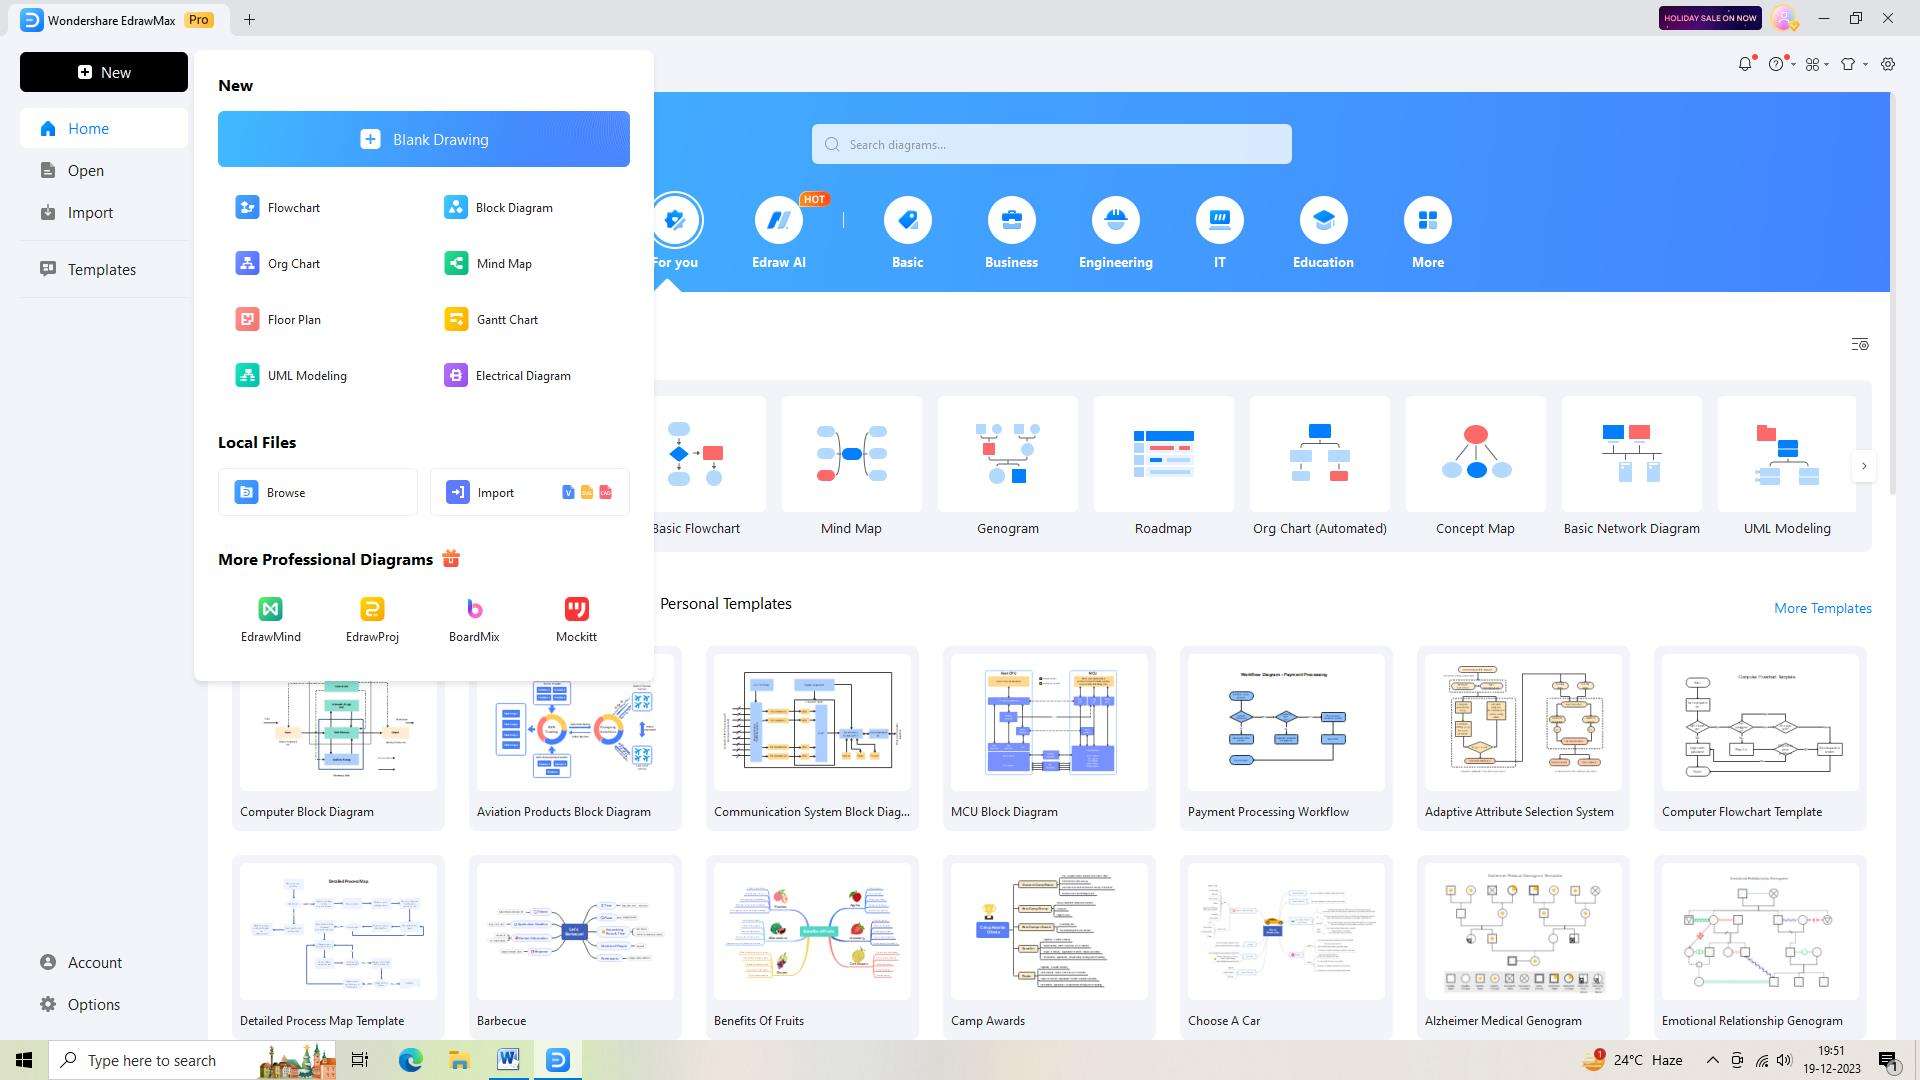Image resolution: width=1920 pixels, height=1080 pixels.
Task: Select Templates sidebar menu item
Action: (103, 269)
